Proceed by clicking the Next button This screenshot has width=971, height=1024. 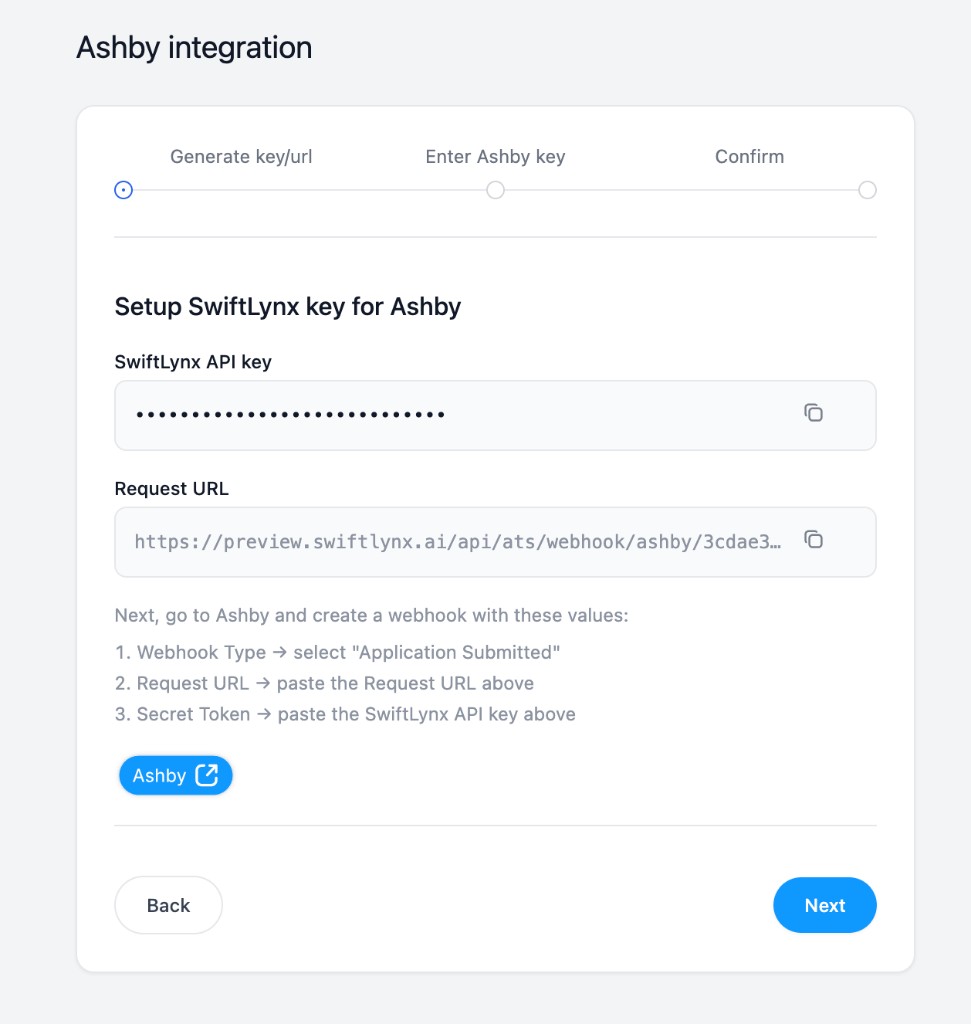[824, 905]
